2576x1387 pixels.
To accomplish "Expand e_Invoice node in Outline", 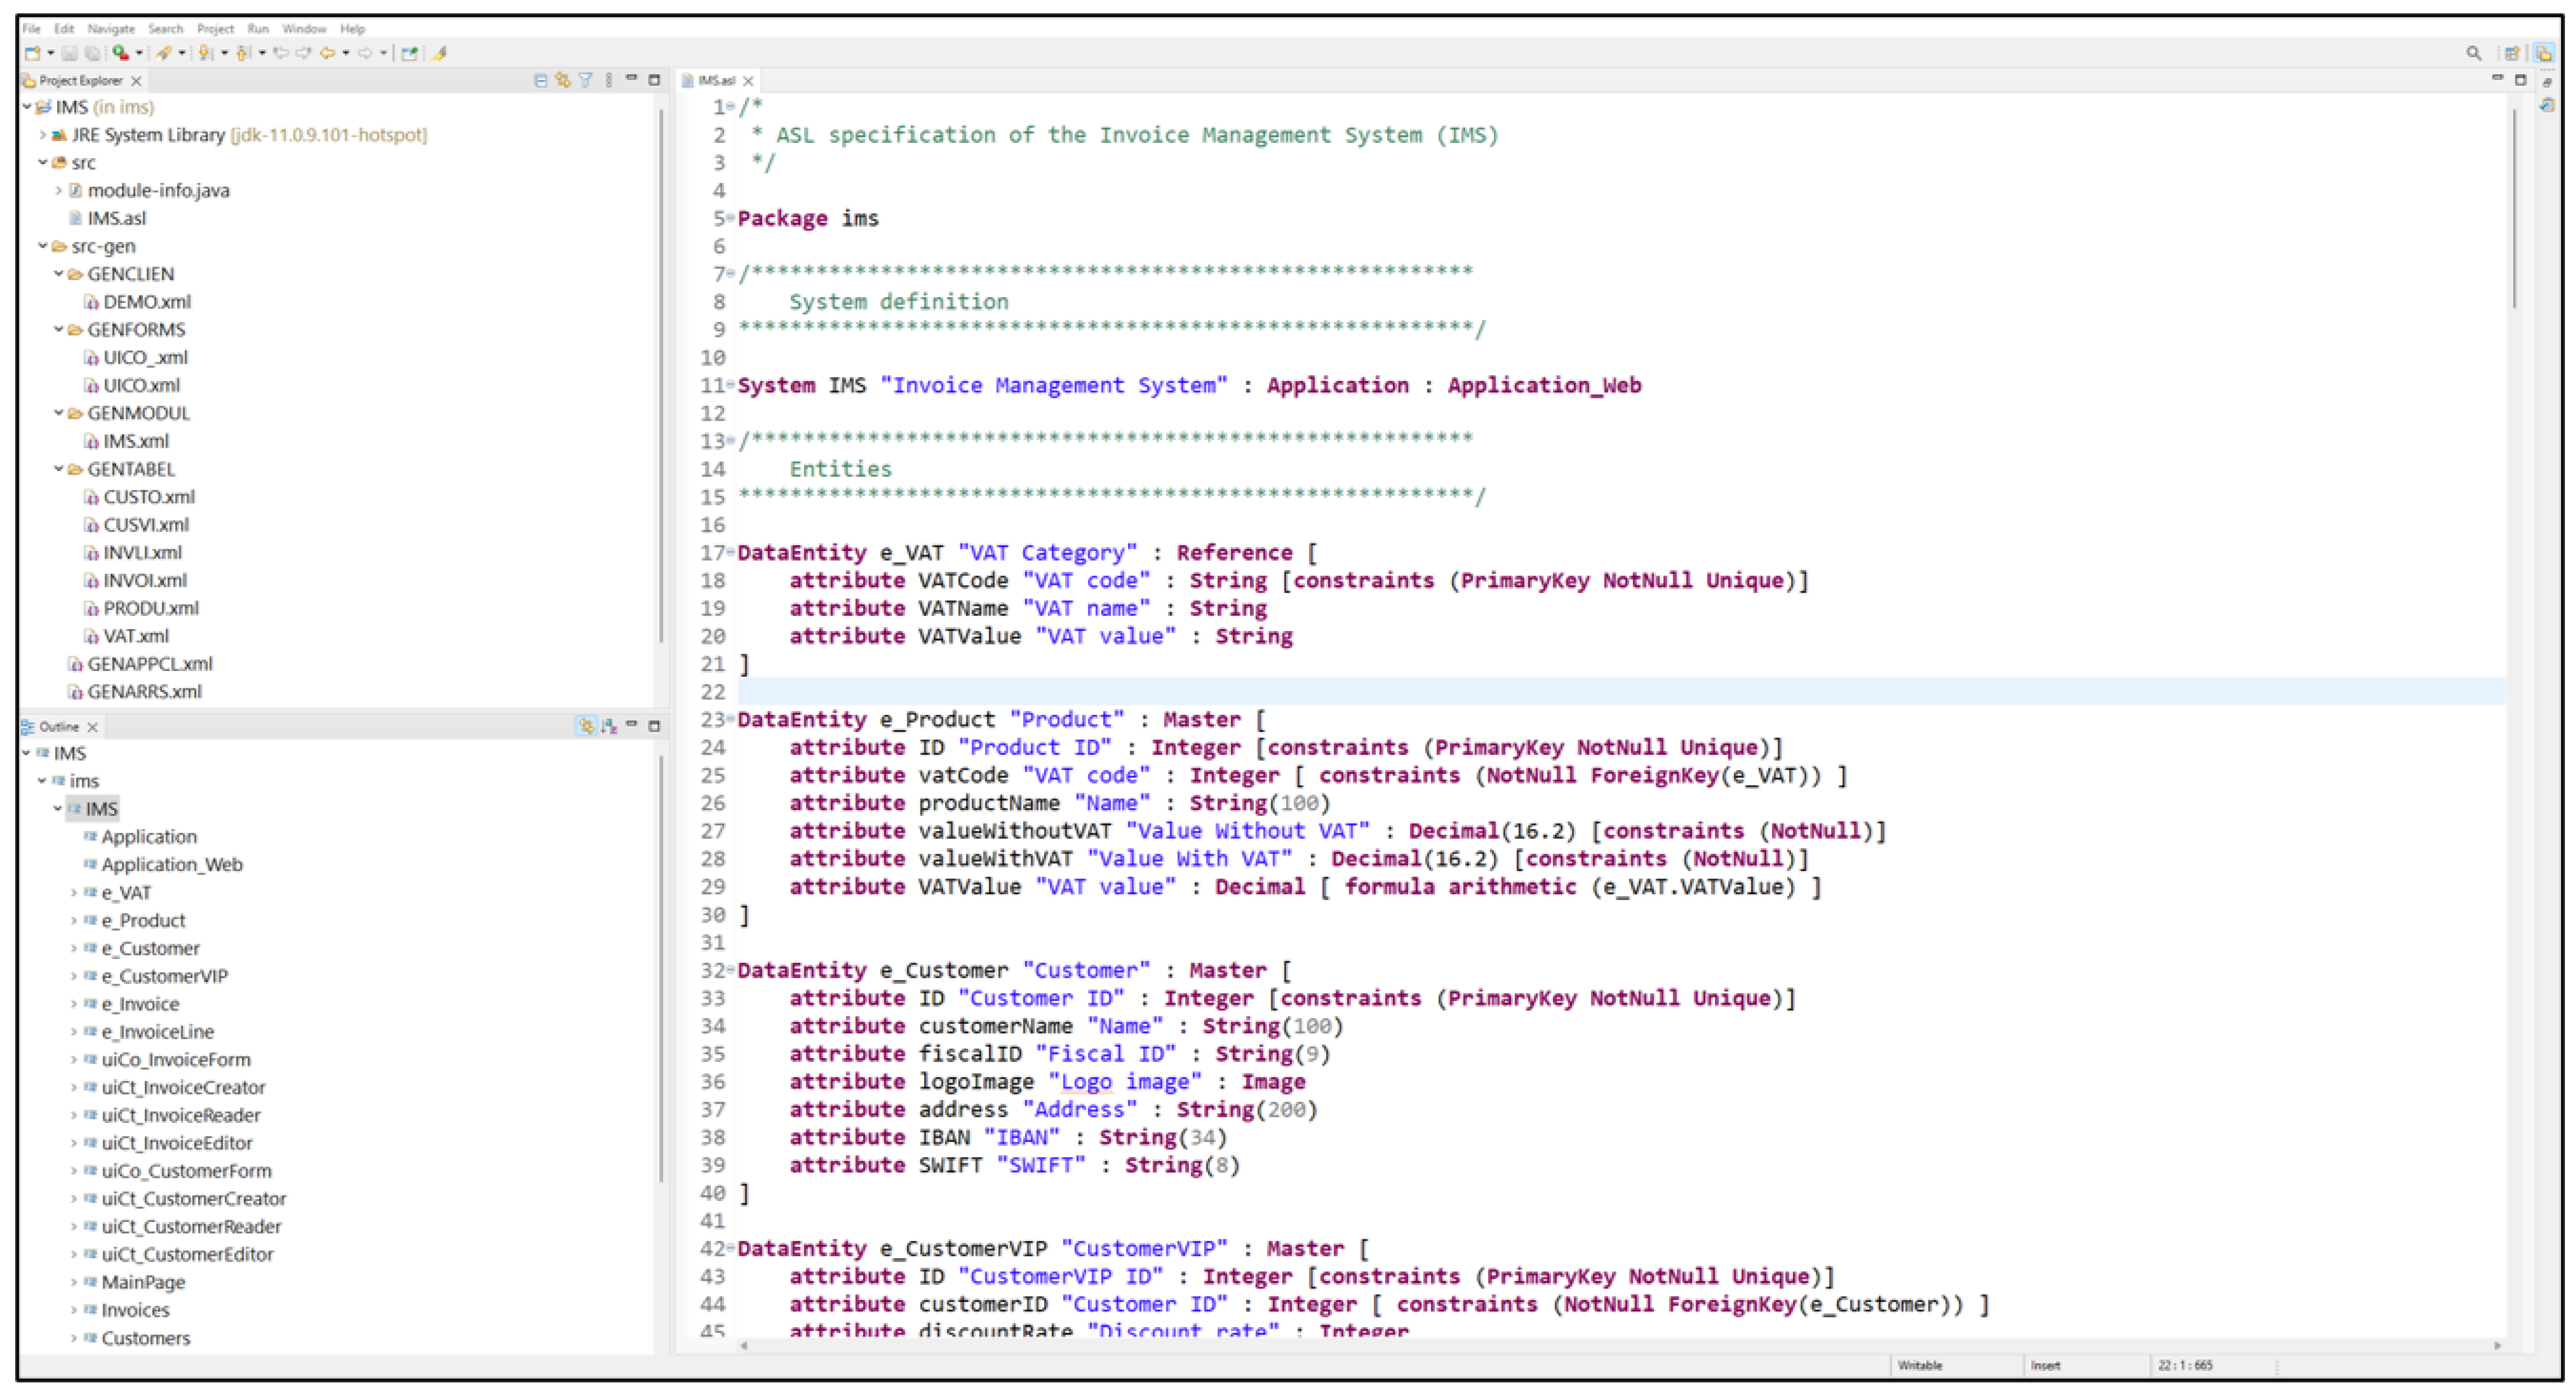I will [x=74, y=1004].
